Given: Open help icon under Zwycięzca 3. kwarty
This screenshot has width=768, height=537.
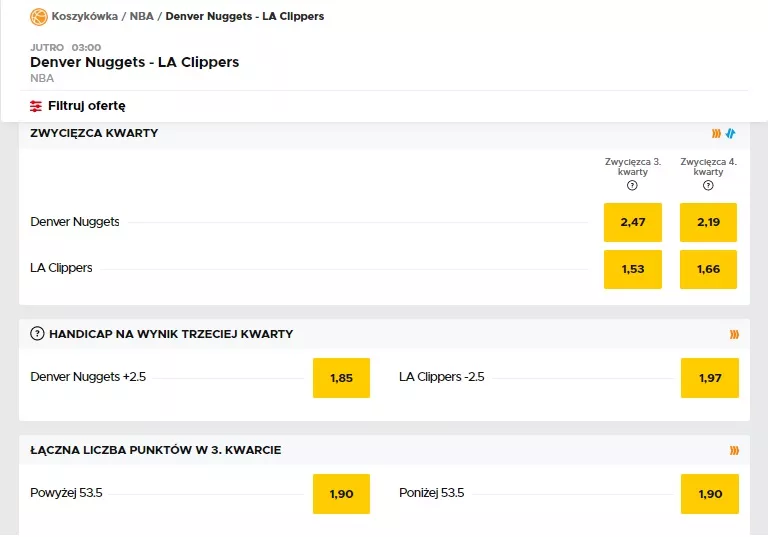Looking at the screenshot, I should coord(632,185).
